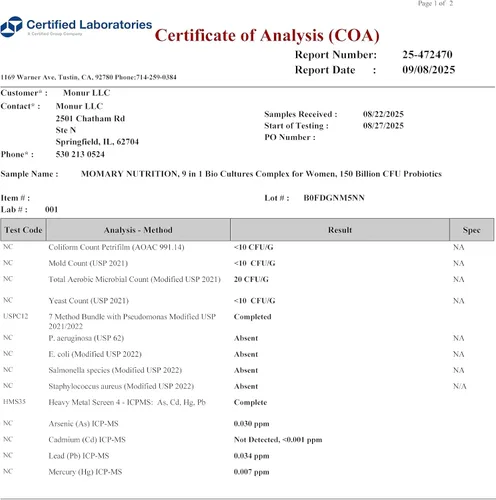Click Salmonella species (Modified USP 2022) text
This screenshot has width=496, height=500.
point(115,370)
